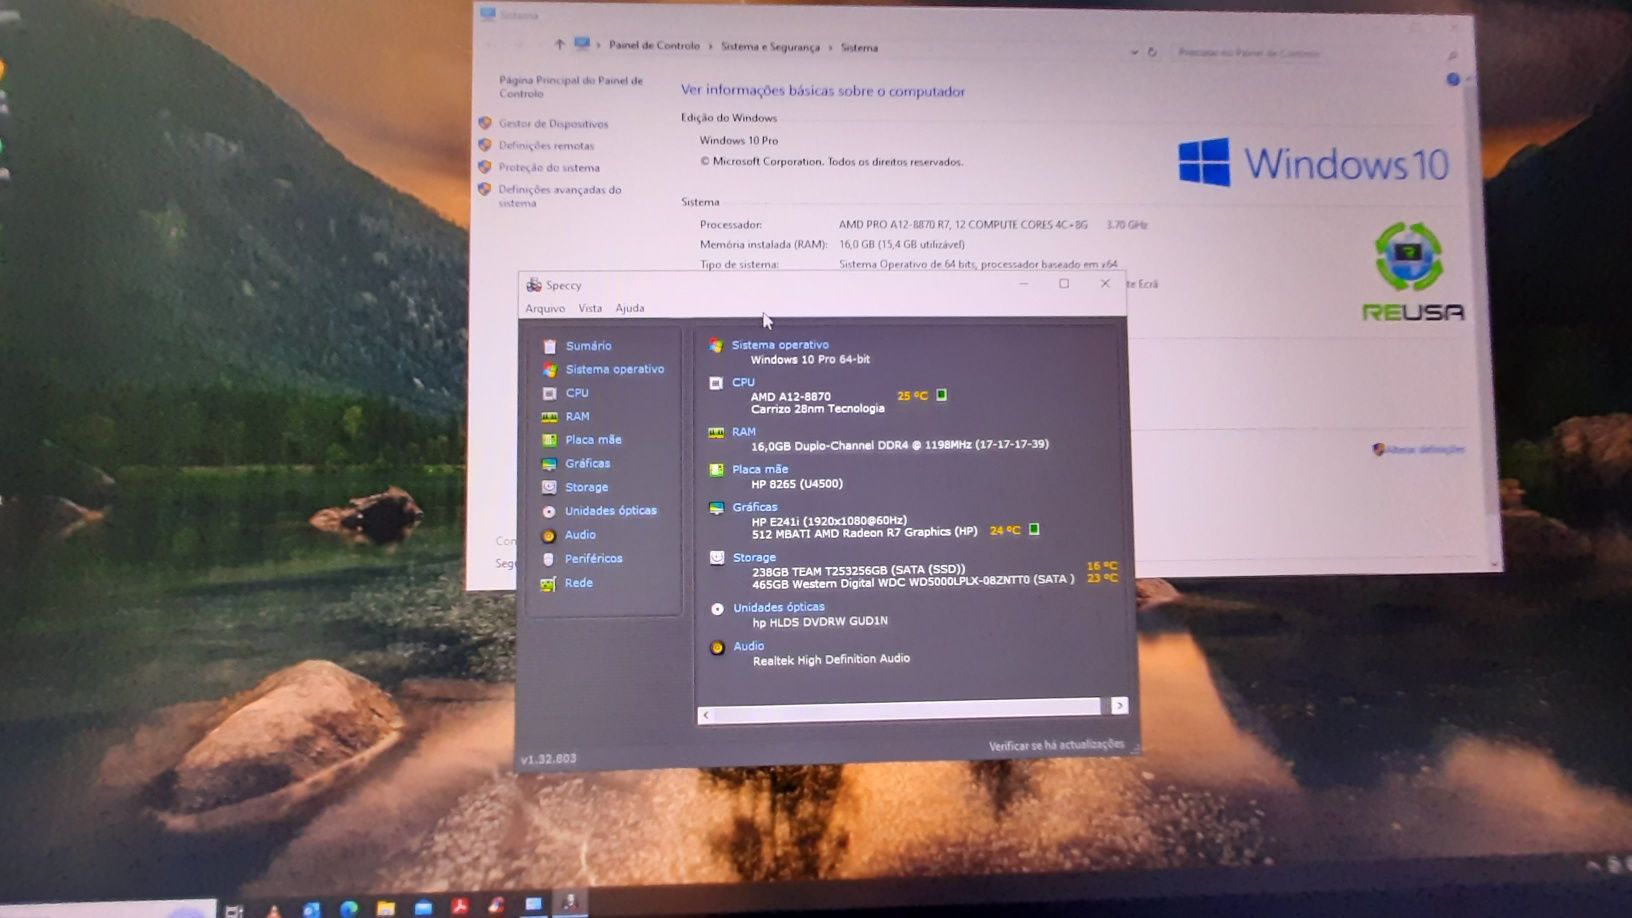Click the Periféricos mouse sidebar icon

point(549,559)
